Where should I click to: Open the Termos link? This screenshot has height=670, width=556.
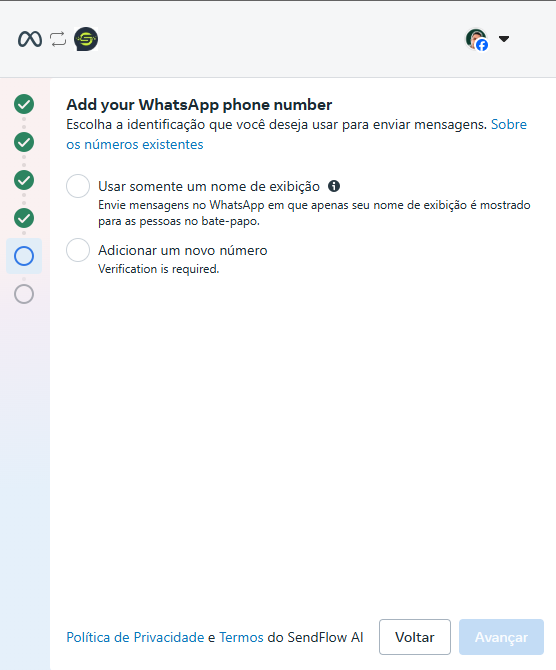pos(241,637)
